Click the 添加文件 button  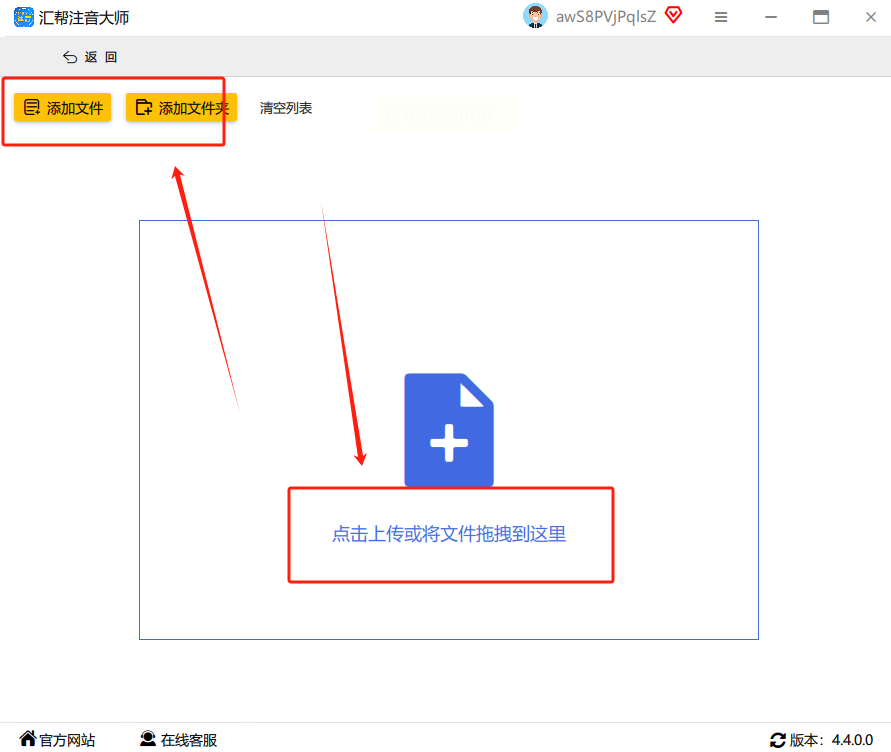click(x=63, y=107)
